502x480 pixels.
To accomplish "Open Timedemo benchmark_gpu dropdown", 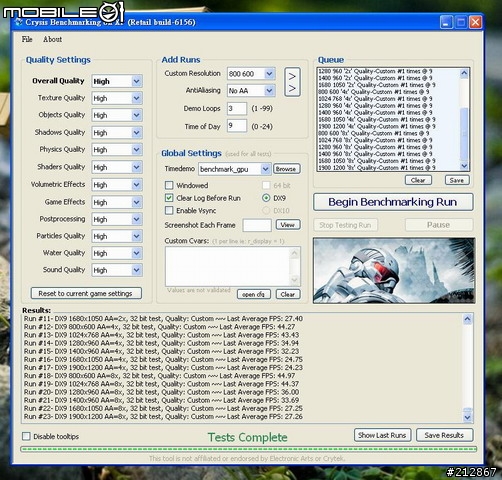I will 265,169.
